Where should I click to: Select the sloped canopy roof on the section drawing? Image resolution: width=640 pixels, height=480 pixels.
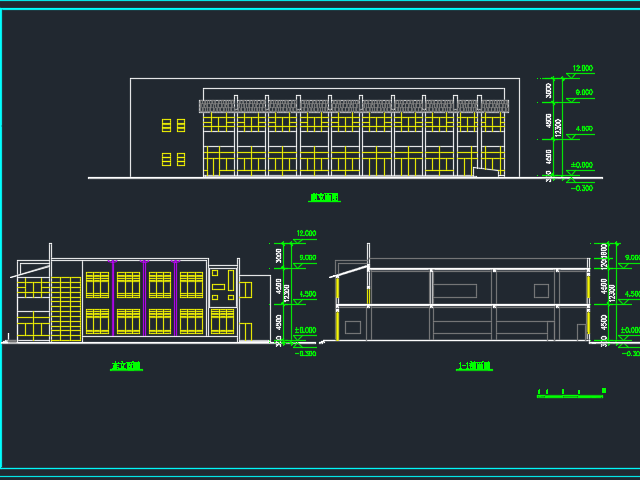pos(350,270)
